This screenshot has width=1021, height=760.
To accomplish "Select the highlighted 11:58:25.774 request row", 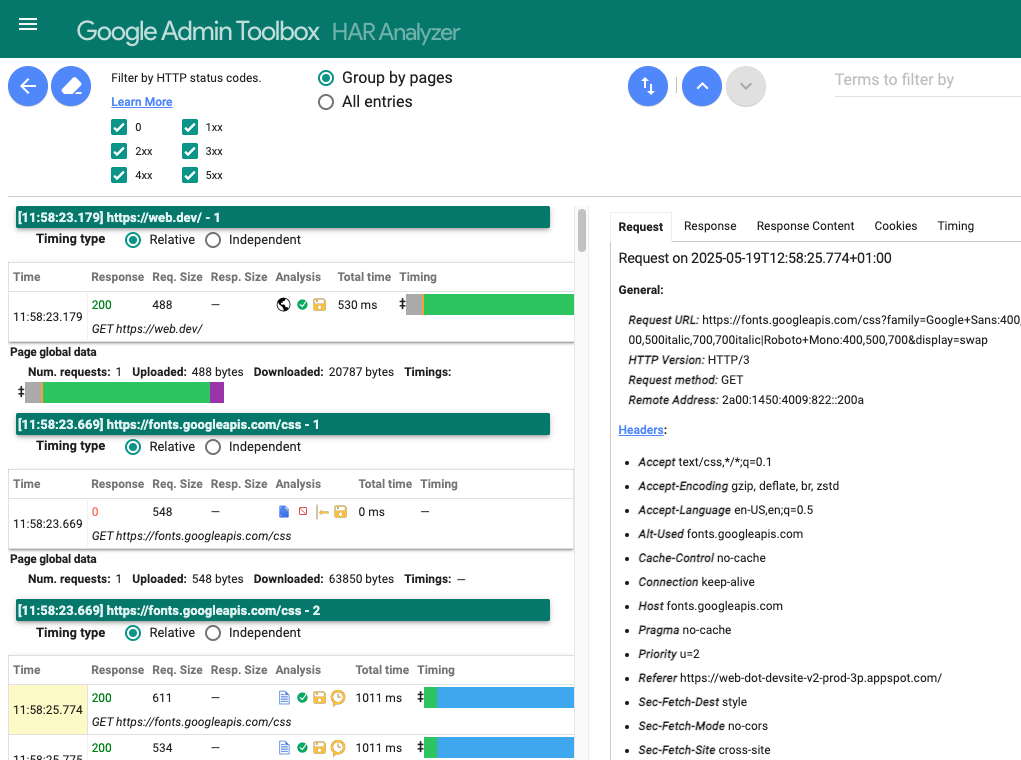I will [291, 710].
